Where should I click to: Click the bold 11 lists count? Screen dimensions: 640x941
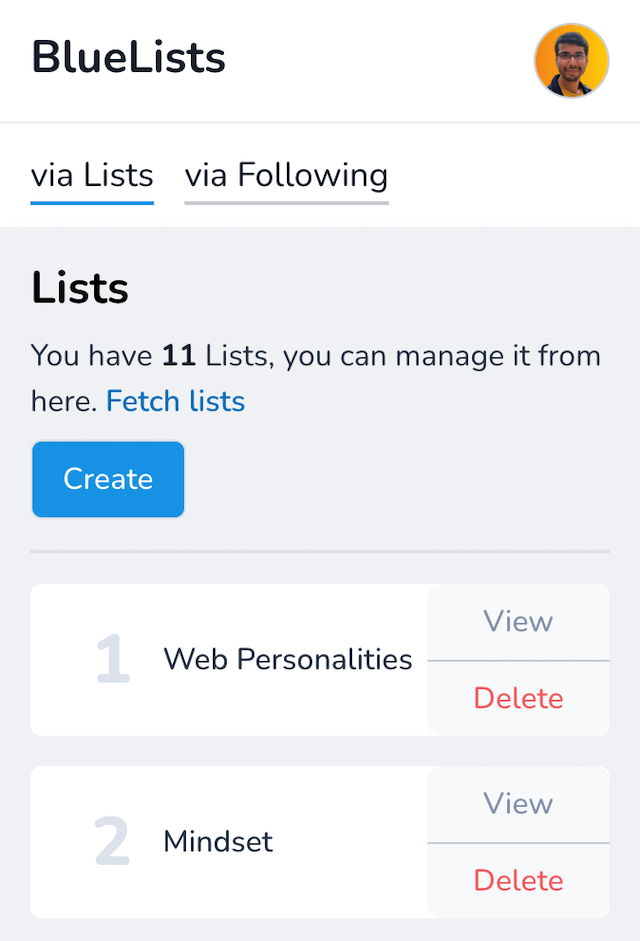pyautogui.click(x=178, y=356)
